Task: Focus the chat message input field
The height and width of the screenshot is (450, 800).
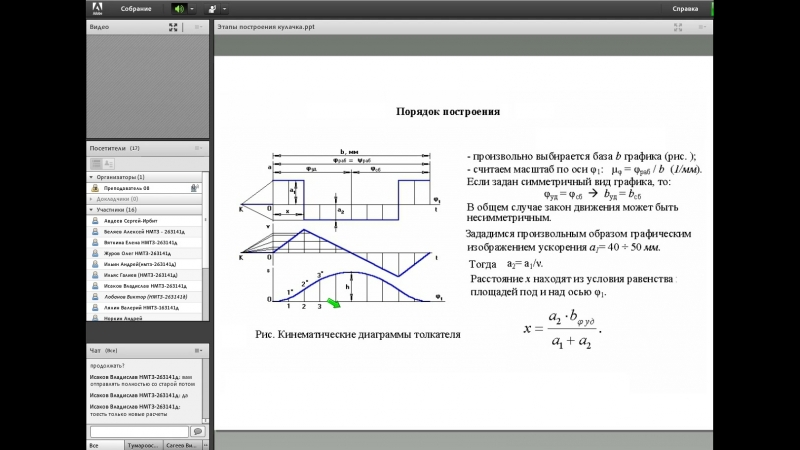Action: (139, 432)
